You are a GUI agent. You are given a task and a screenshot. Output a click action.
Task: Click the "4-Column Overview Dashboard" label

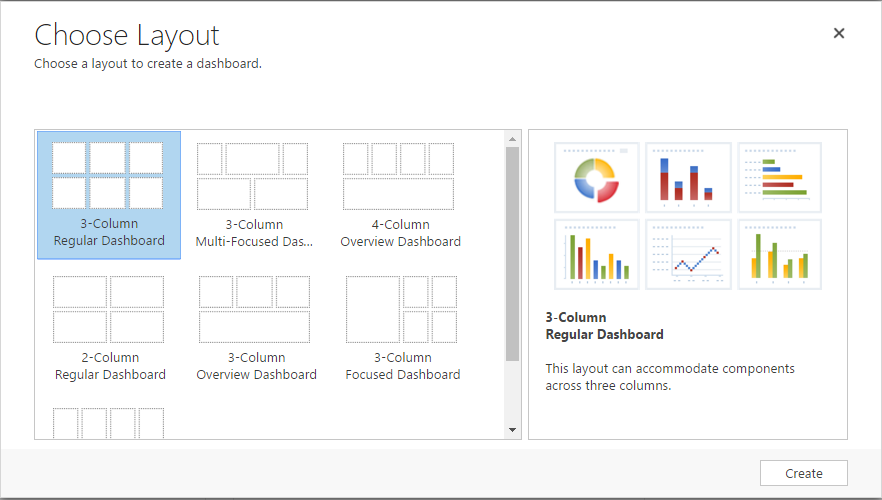(x=400, y=233)
